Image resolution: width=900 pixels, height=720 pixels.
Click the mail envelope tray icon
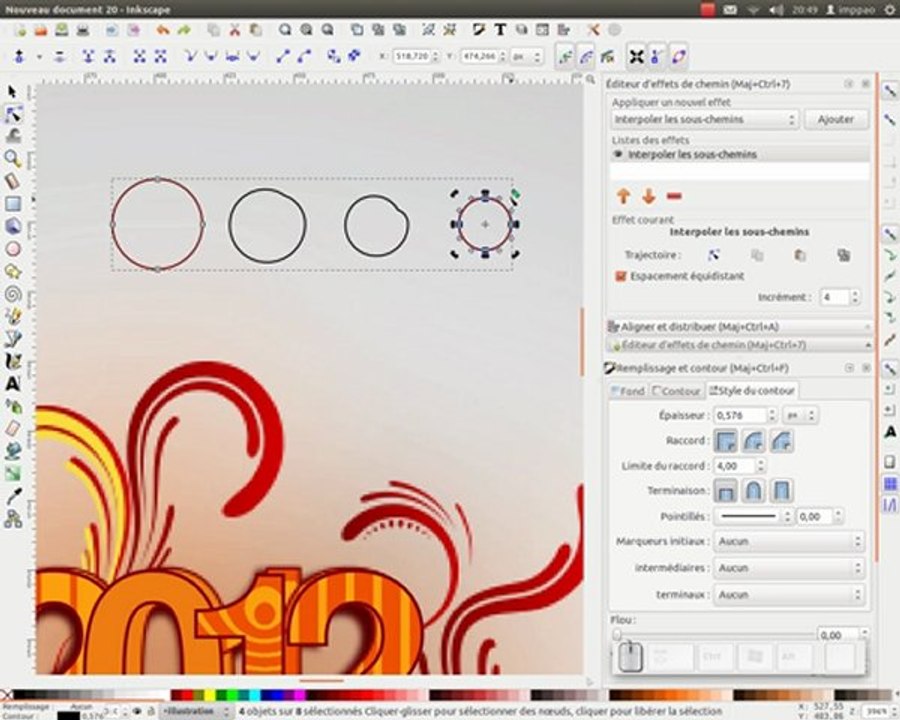pyautogui.click(x=730, y=10)
